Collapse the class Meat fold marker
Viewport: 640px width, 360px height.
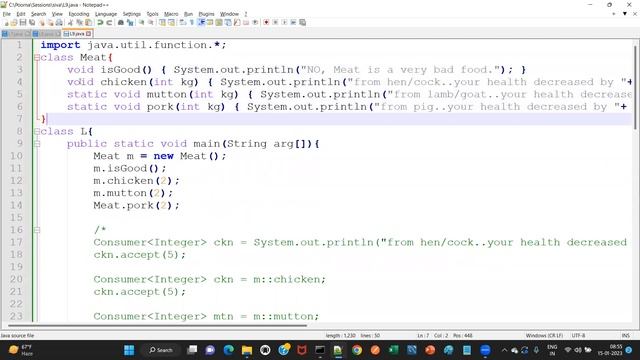click(37, 58)
